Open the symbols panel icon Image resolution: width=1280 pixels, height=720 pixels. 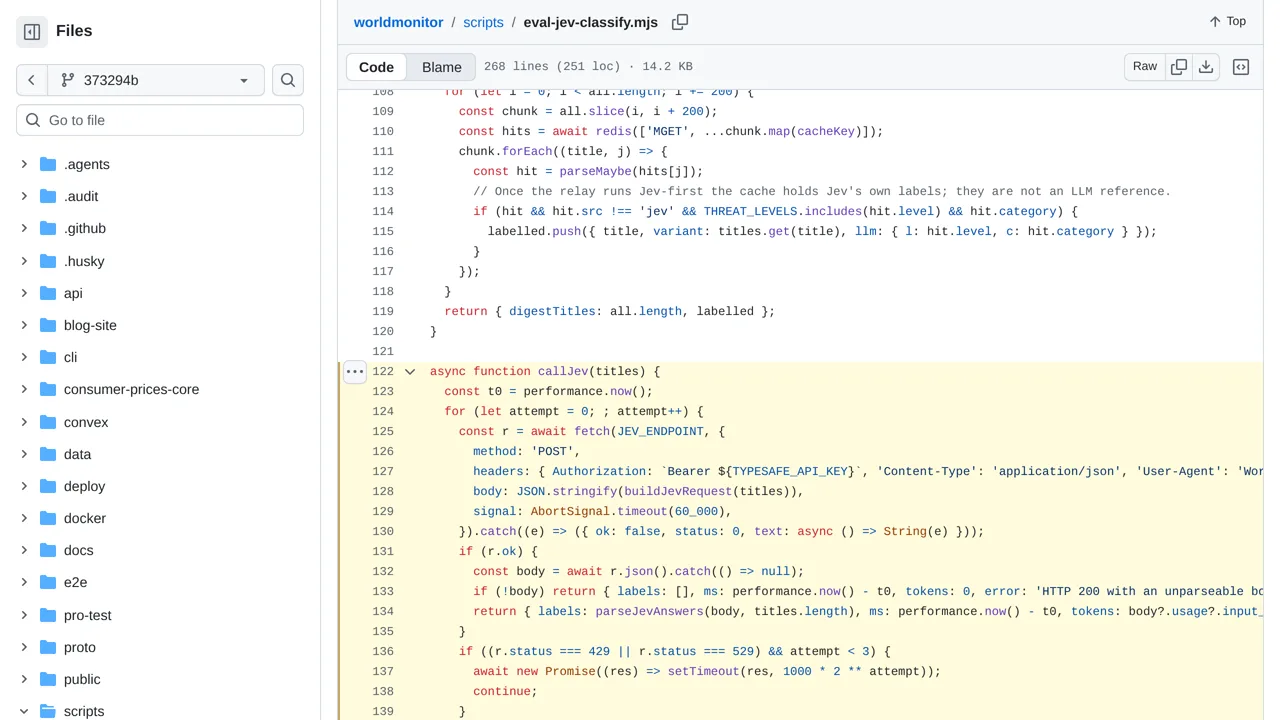click(x=1241, y=67)
